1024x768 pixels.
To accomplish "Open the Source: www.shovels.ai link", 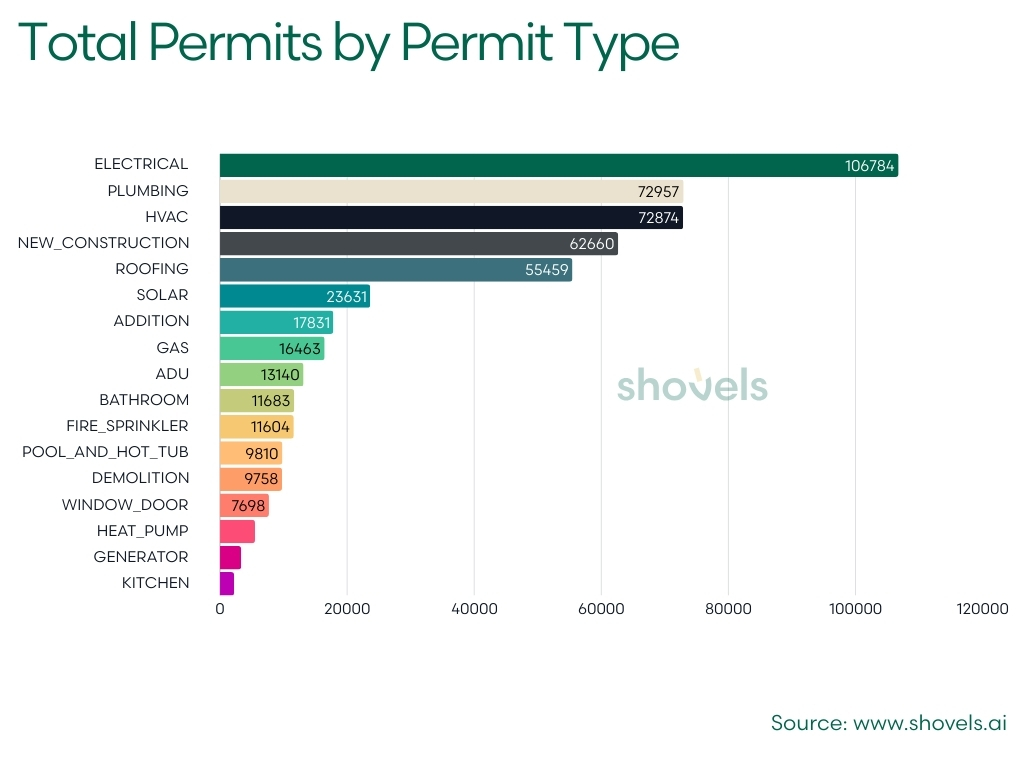I will [889, 724].
